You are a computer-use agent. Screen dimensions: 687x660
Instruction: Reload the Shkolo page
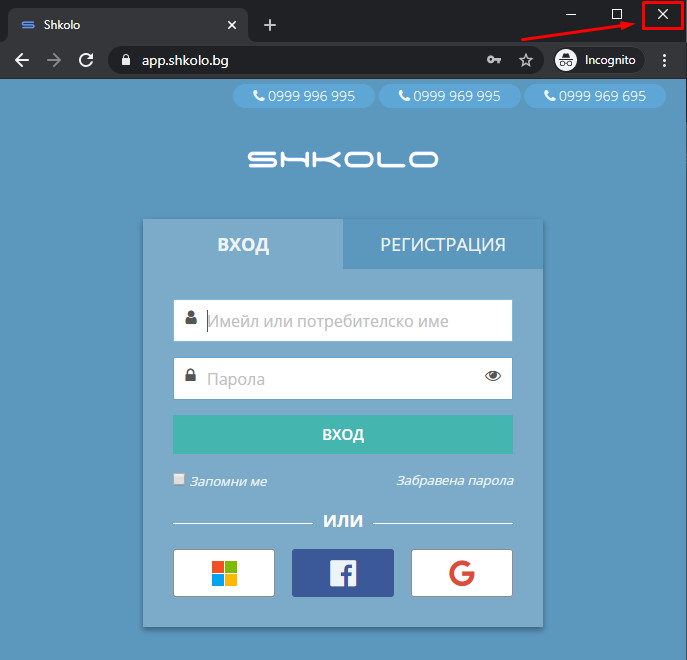click(86, 60)
